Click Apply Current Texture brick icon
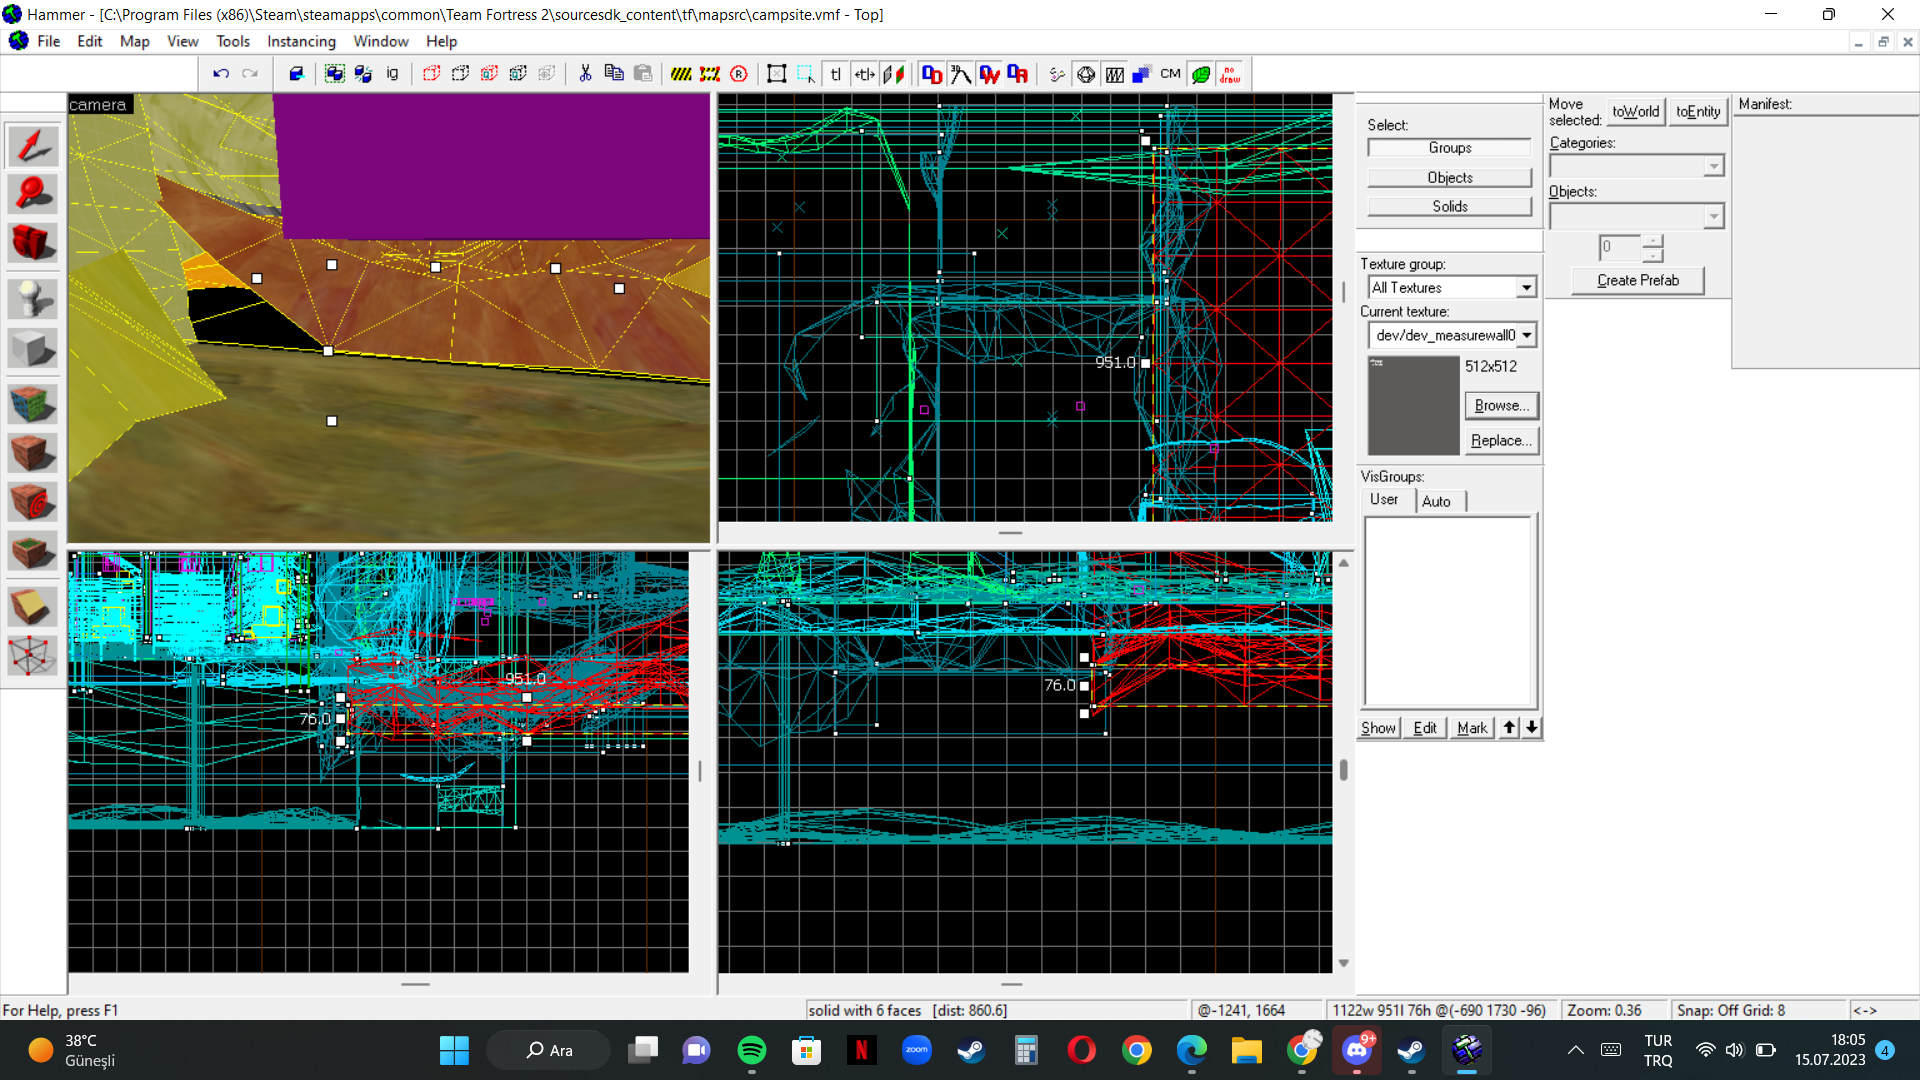 pyautogui.click(x=32, y=453)
